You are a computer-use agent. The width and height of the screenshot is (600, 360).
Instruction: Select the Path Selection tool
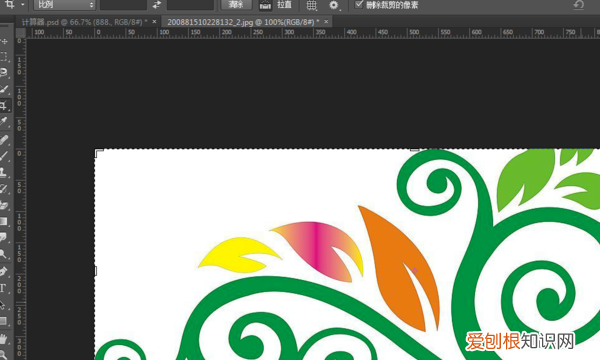click(3, 305)
